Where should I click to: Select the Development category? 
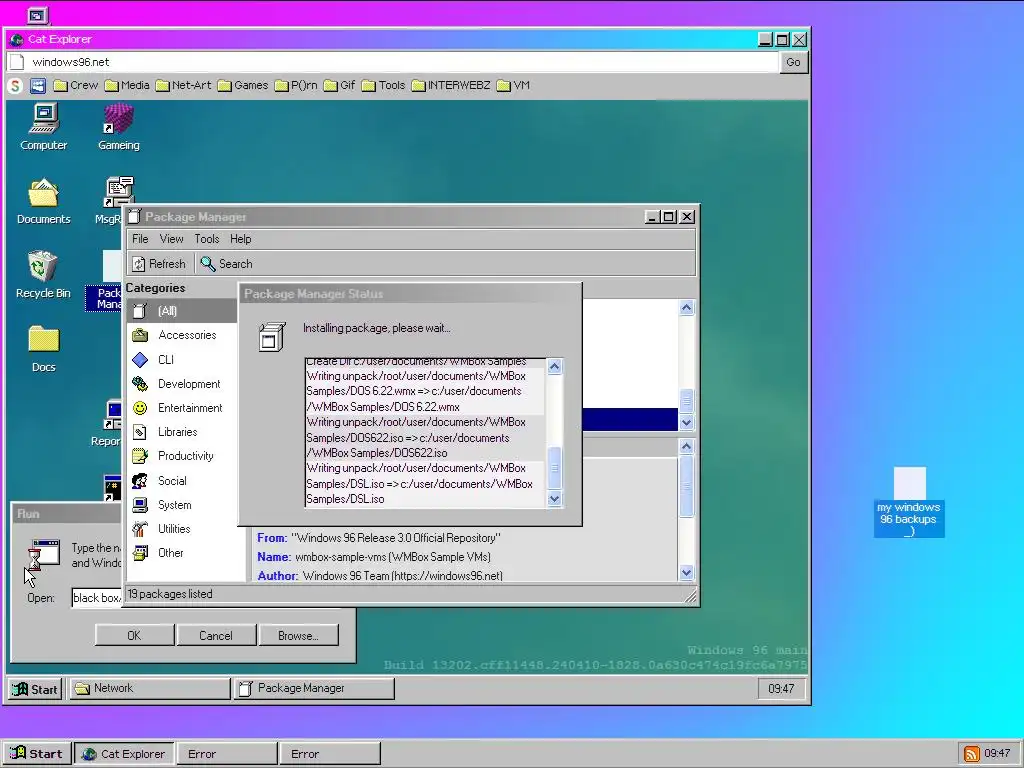182,384
